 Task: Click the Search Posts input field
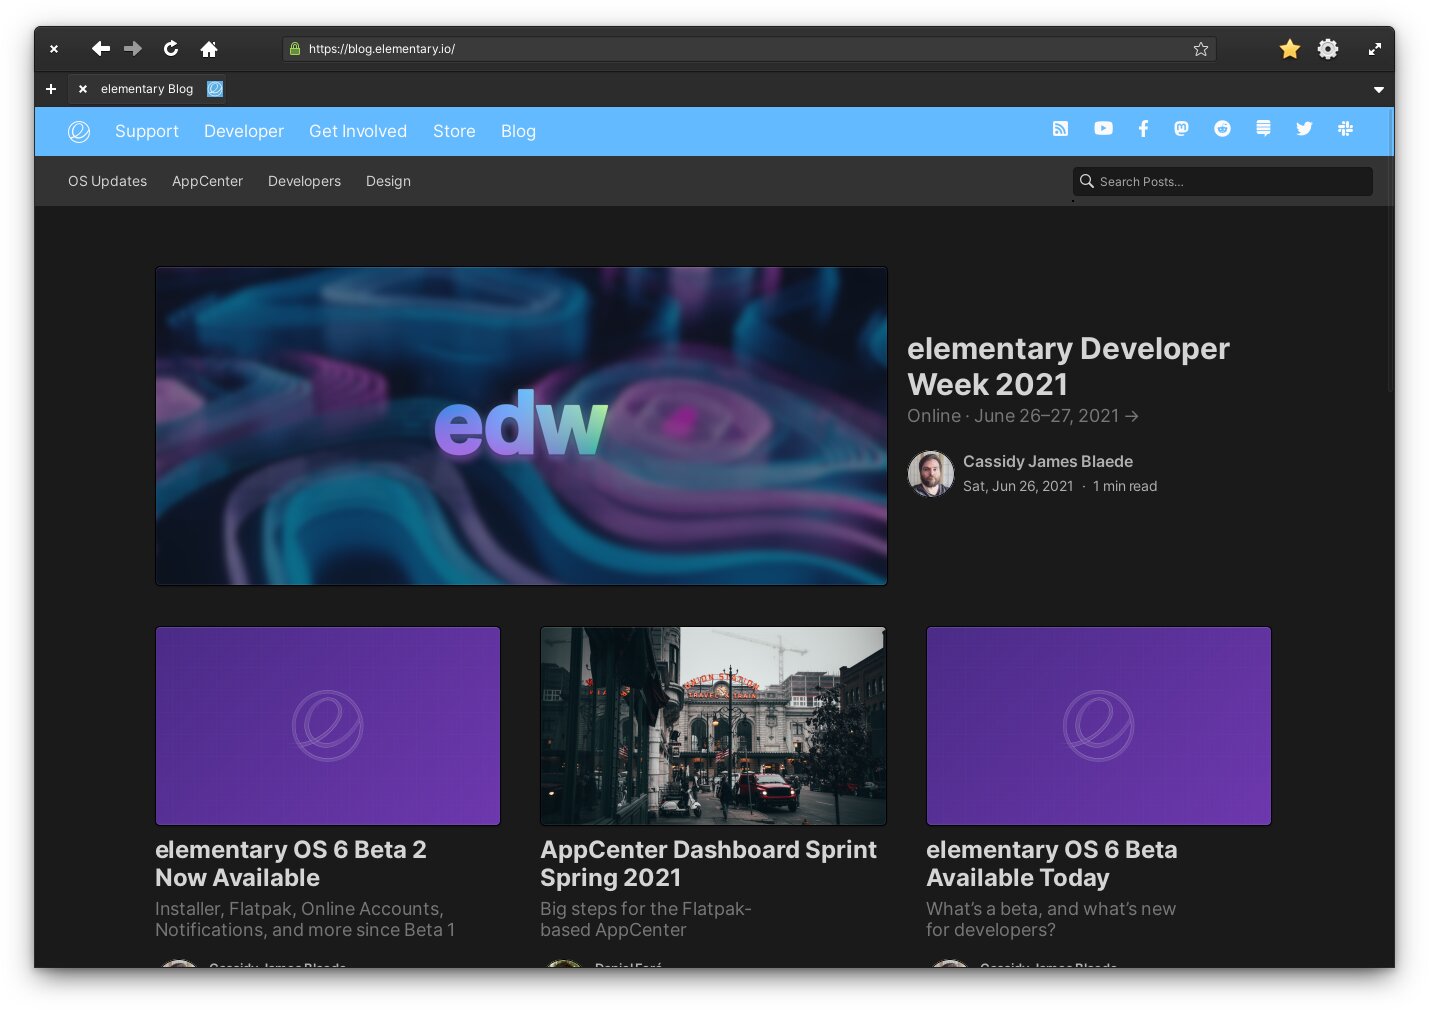pyautogui.click(x=1230, y=182)
